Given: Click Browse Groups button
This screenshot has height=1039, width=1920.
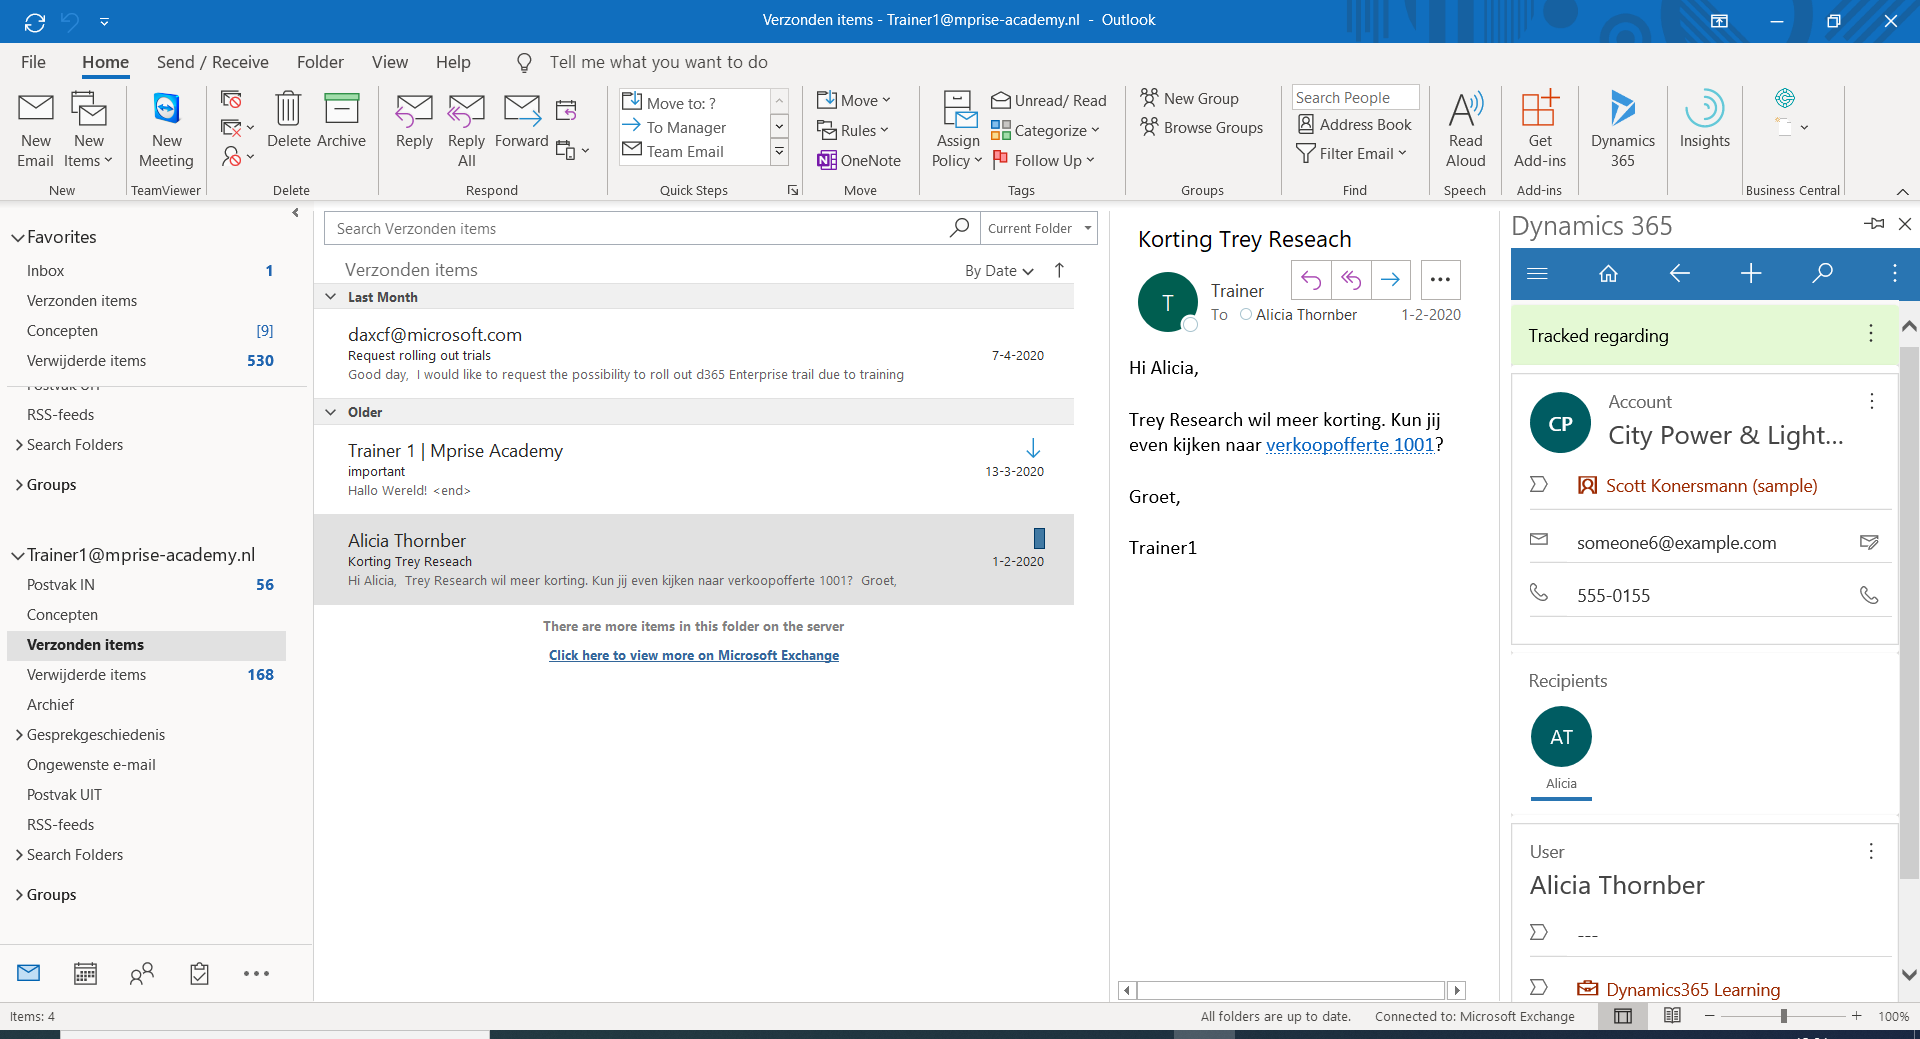Looking at the screenshot, I should [1202, 127].
